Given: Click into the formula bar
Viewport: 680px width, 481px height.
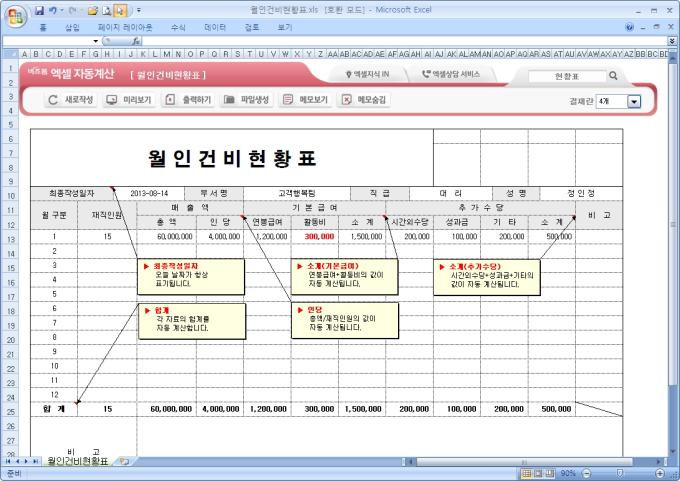Looking at the screenshot, I should (x=405, y=41).
